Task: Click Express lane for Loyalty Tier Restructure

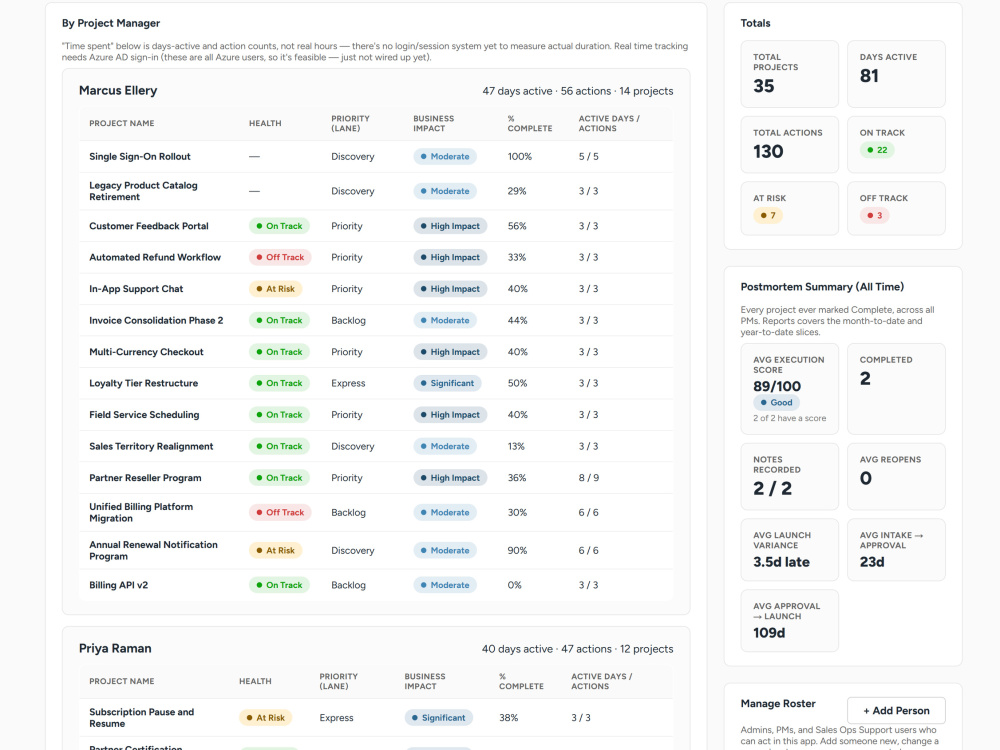Action: pos(348,383)
